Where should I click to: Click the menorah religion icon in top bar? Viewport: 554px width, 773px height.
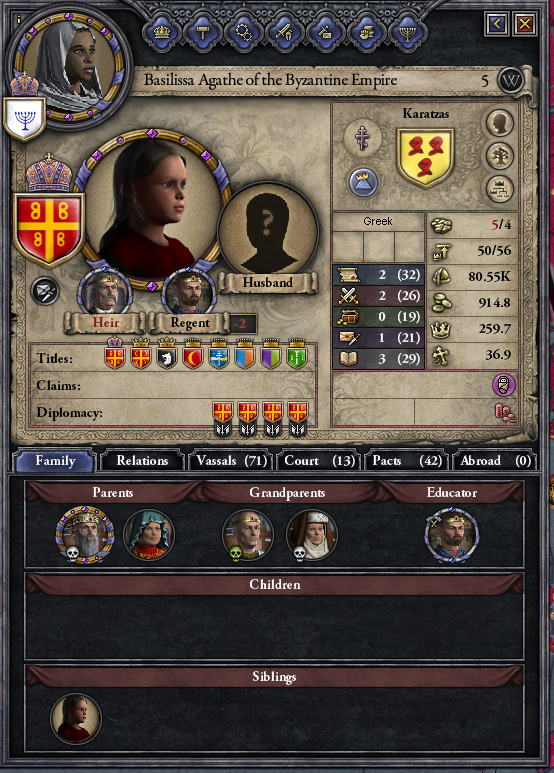click(408, 32)
